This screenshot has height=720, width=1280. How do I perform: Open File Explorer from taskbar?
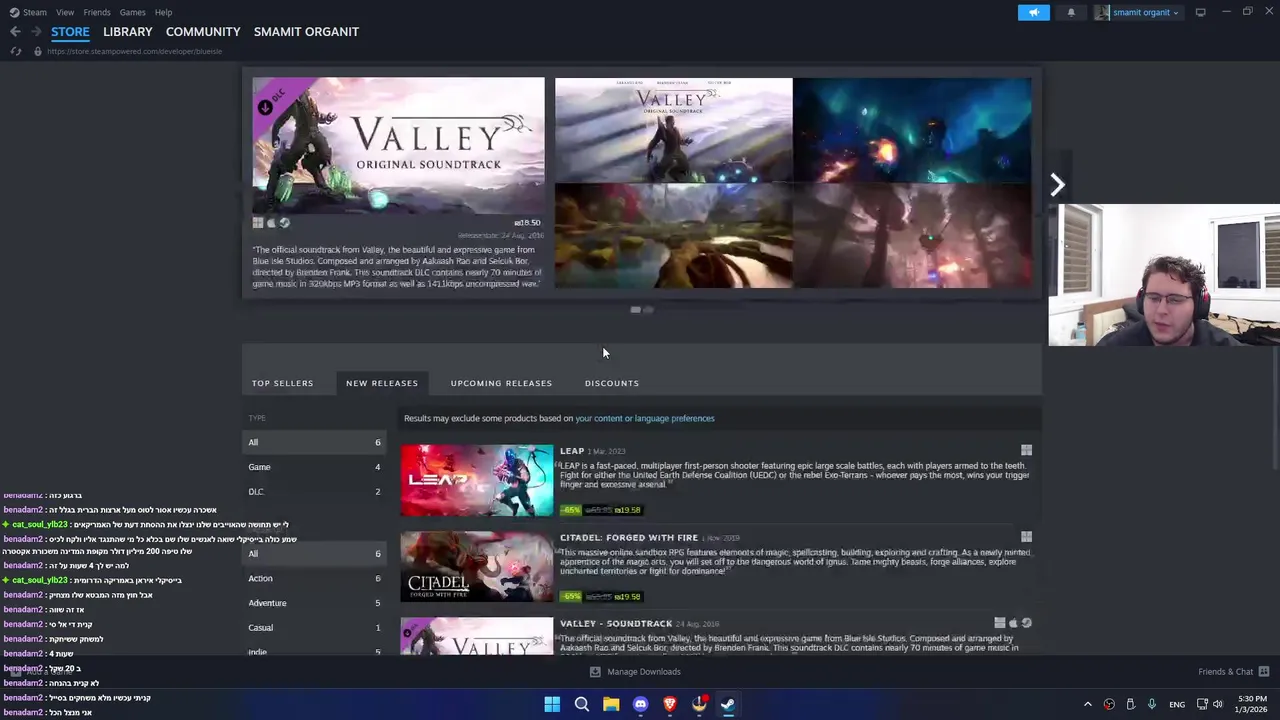(611, 705)
